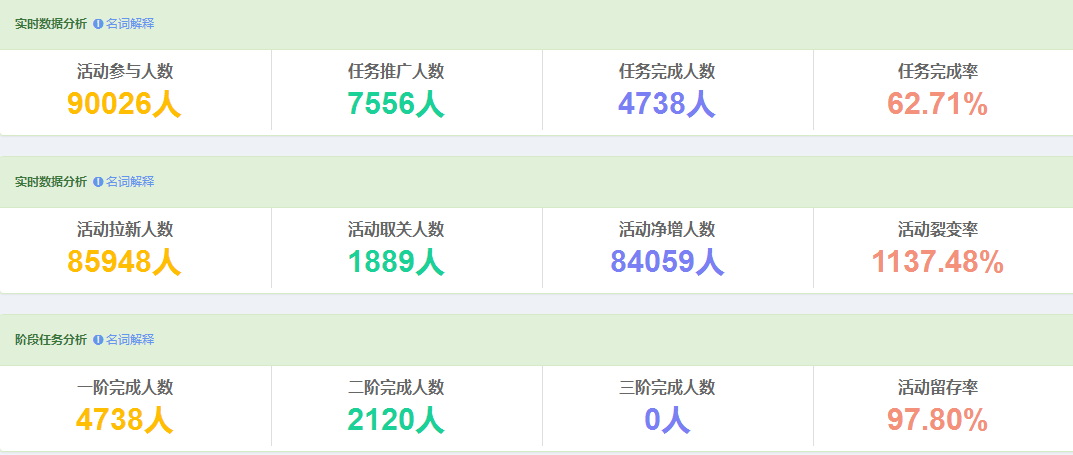Select the 85948人 活动拉新人数 figure
The image size is (1073, 455).
(124, 261)
